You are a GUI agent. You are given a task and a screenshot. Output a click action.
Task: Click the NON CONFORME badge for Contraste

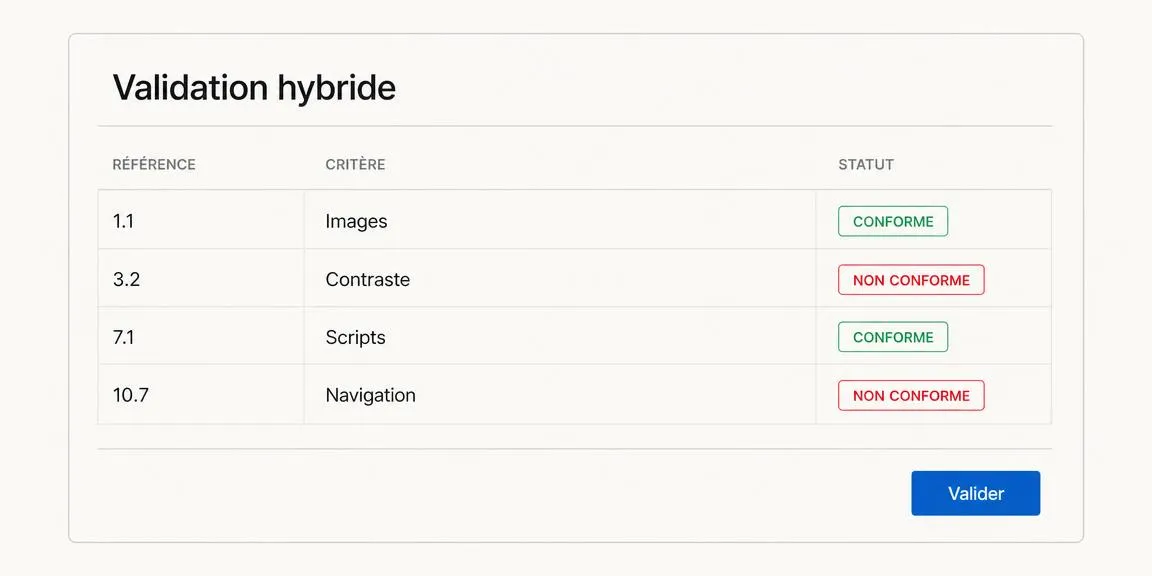[911, 280]
